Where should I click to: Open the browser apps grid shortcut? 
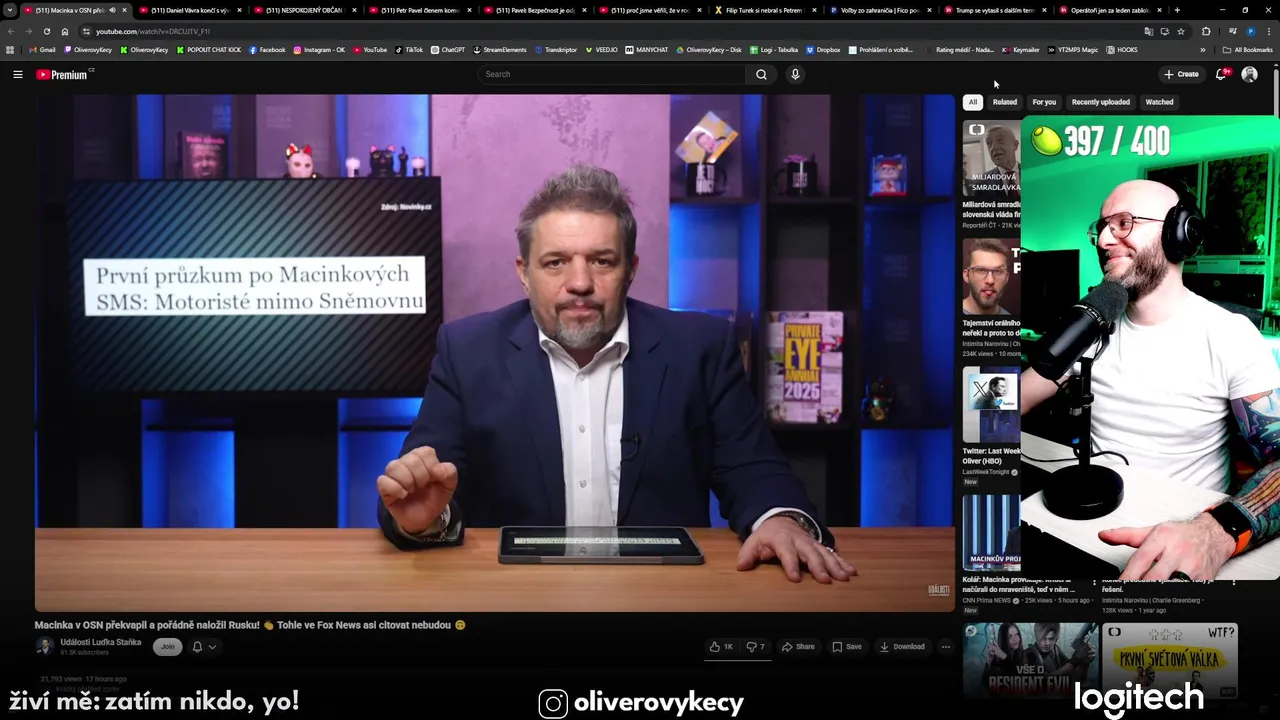(x=10, y=50)
